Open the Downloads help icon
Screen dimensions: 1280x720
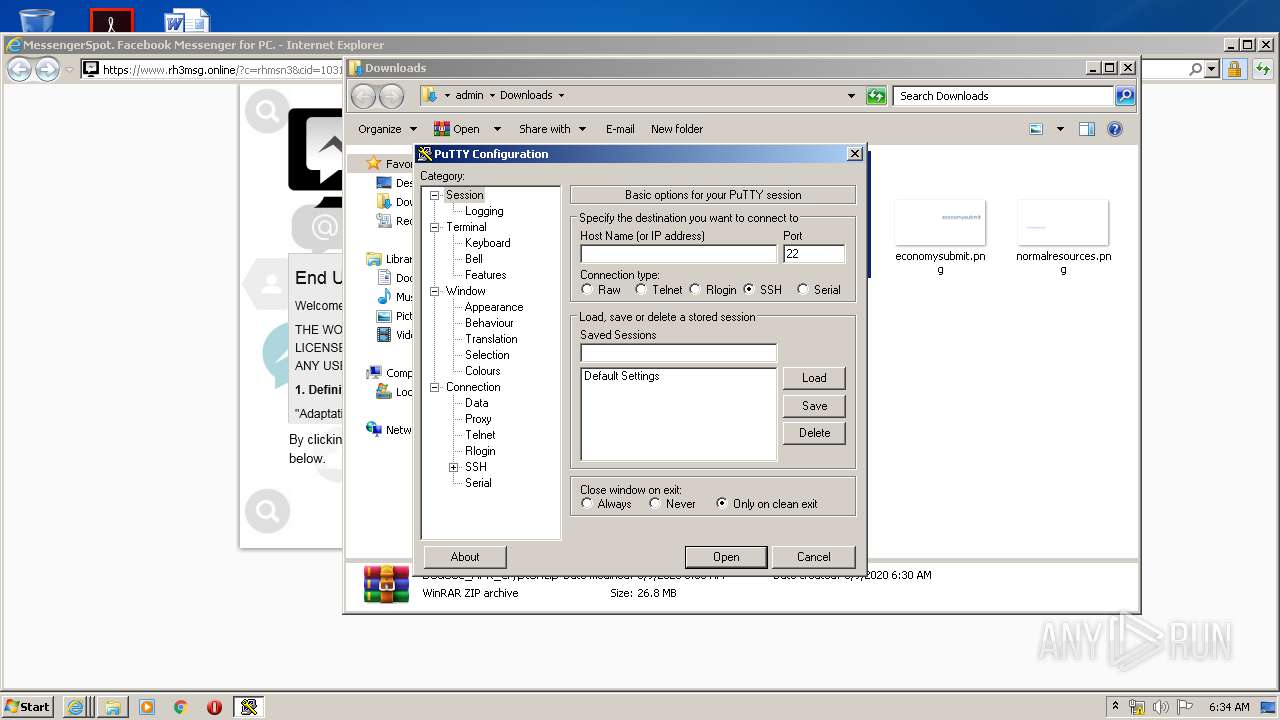[1115, 129]
